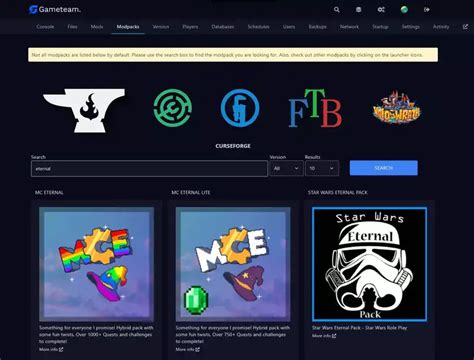Screen dimensions: 474x360
Task: Switch to the Console tab
Action: click(x=45, y=27)
